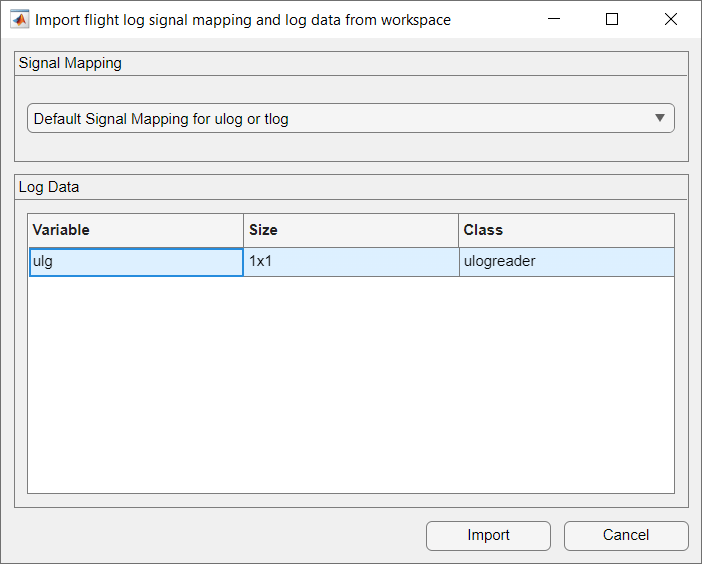Click the Import button
The image size is (702, 564).
[x=488, y=535]
